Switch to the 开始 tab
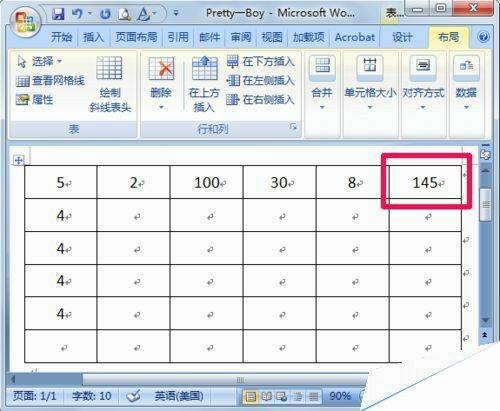This screenshot has height=411, width=500. tap(61, 37)
